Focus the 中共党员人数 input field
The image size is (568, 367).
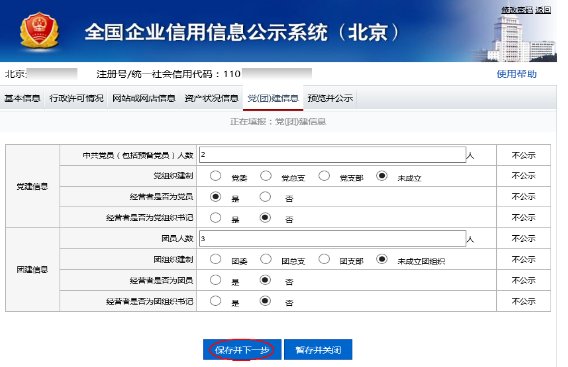[332, 155]
